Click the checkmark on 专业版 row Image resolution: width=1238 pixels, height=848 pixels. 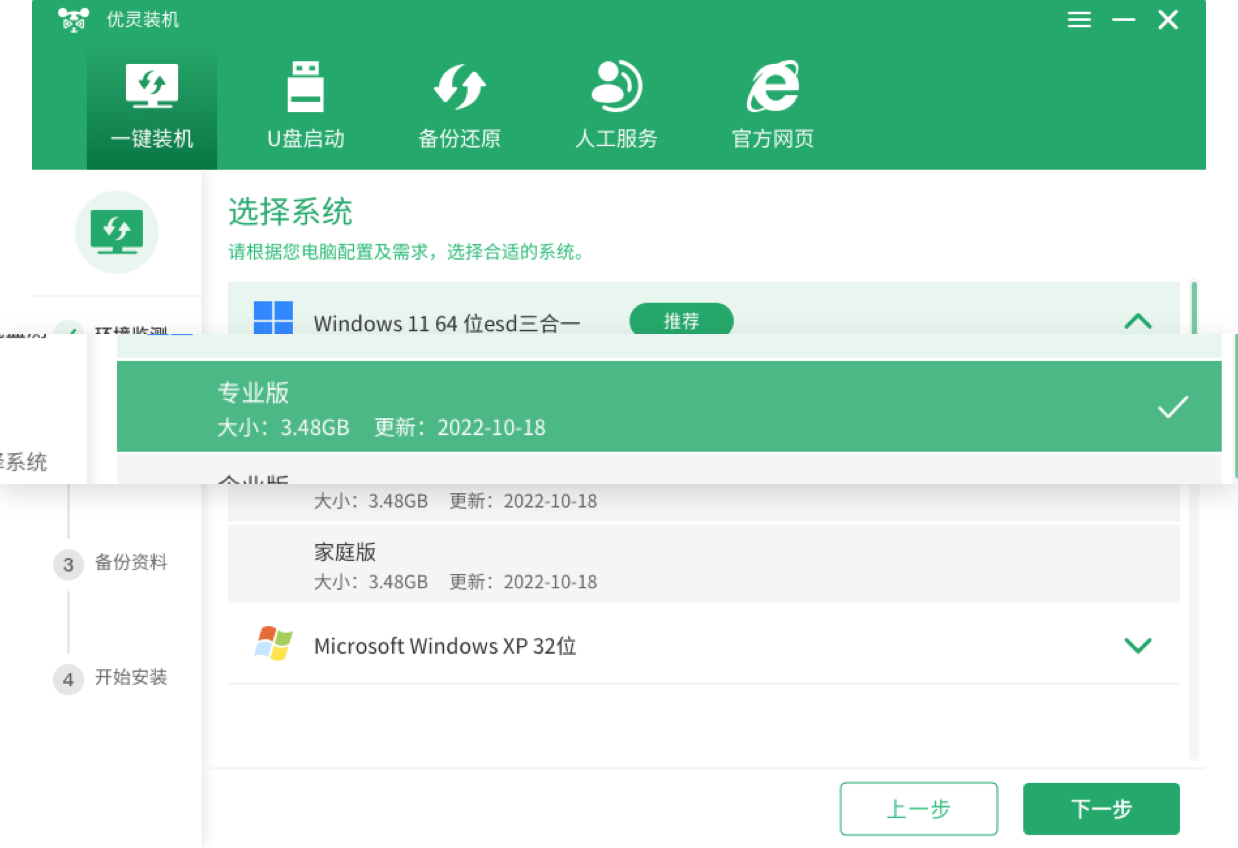pyautogui.click(x=1172, y=407)
